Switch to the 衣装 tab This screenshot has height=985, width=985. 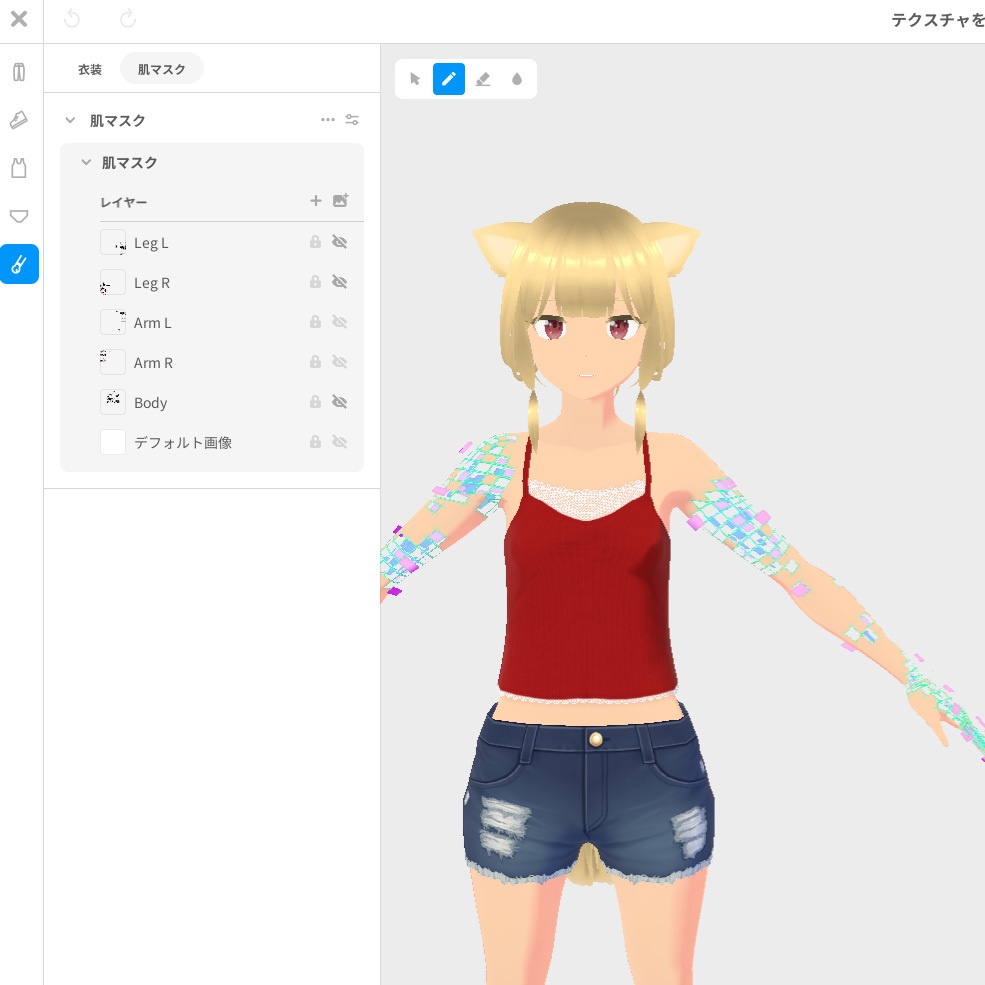90,68
